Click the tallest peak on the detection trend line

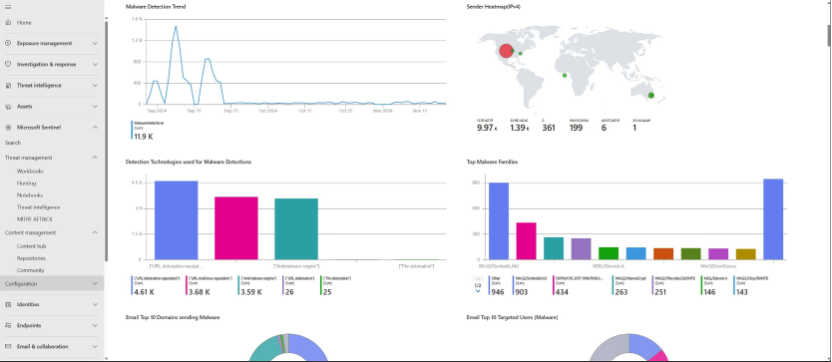pyautogui.click(x=176, y=27)
